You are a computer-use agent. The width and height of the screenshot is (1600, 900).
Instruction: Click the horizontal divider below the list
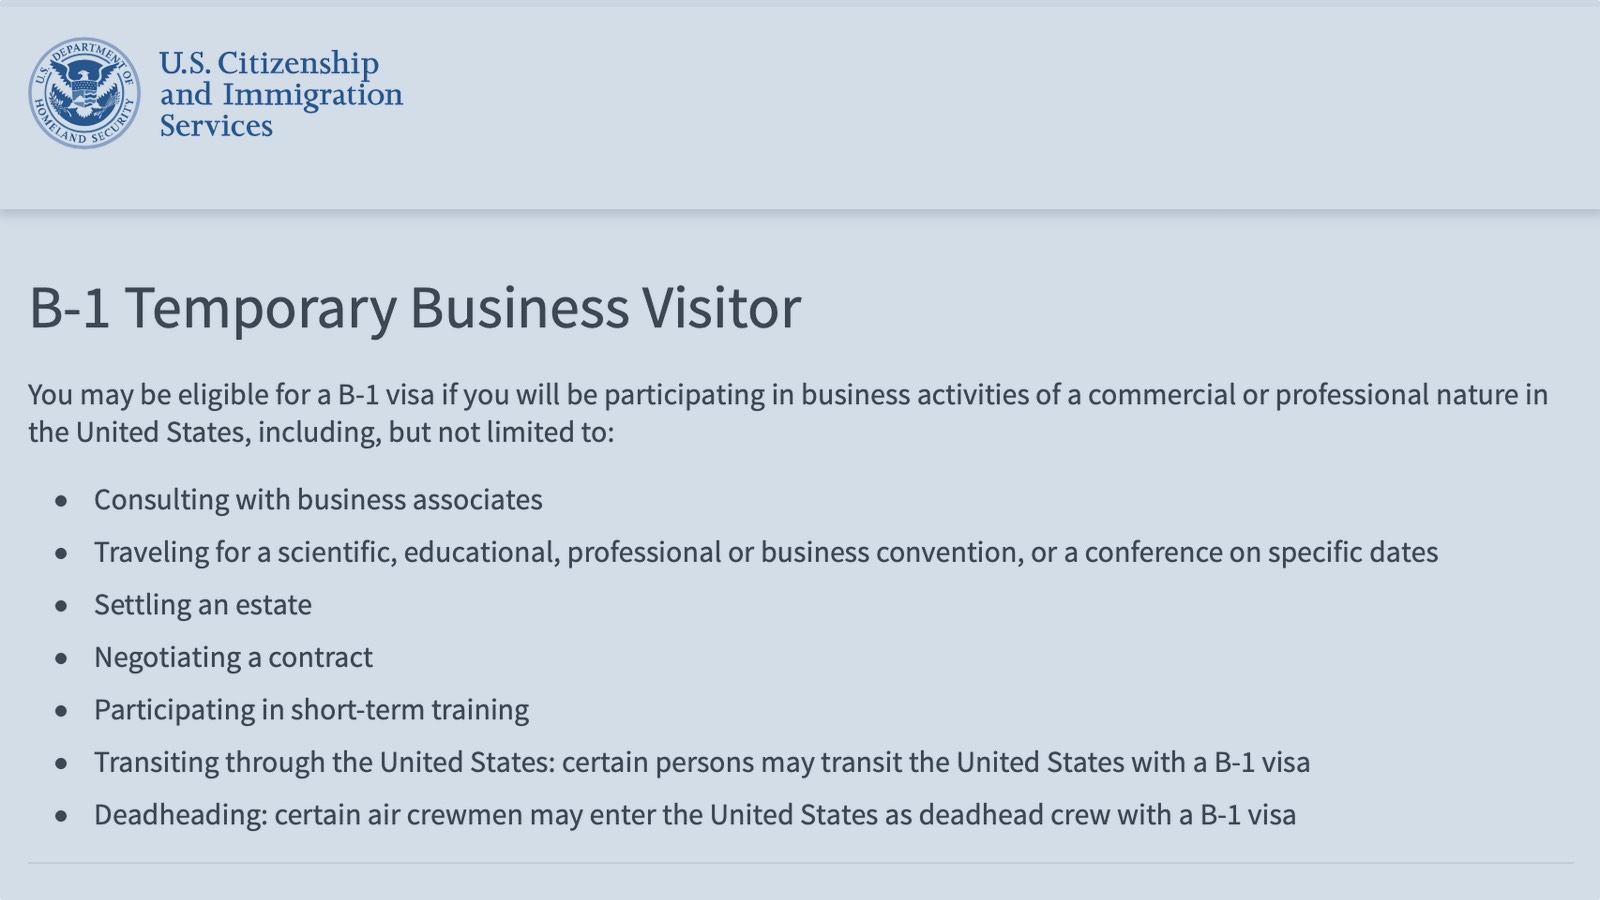(x=800, y=862)
